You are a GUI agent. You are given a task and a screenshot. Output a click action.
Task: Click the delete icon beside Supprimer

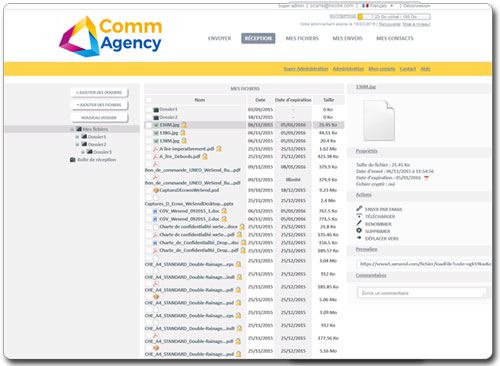359,231
